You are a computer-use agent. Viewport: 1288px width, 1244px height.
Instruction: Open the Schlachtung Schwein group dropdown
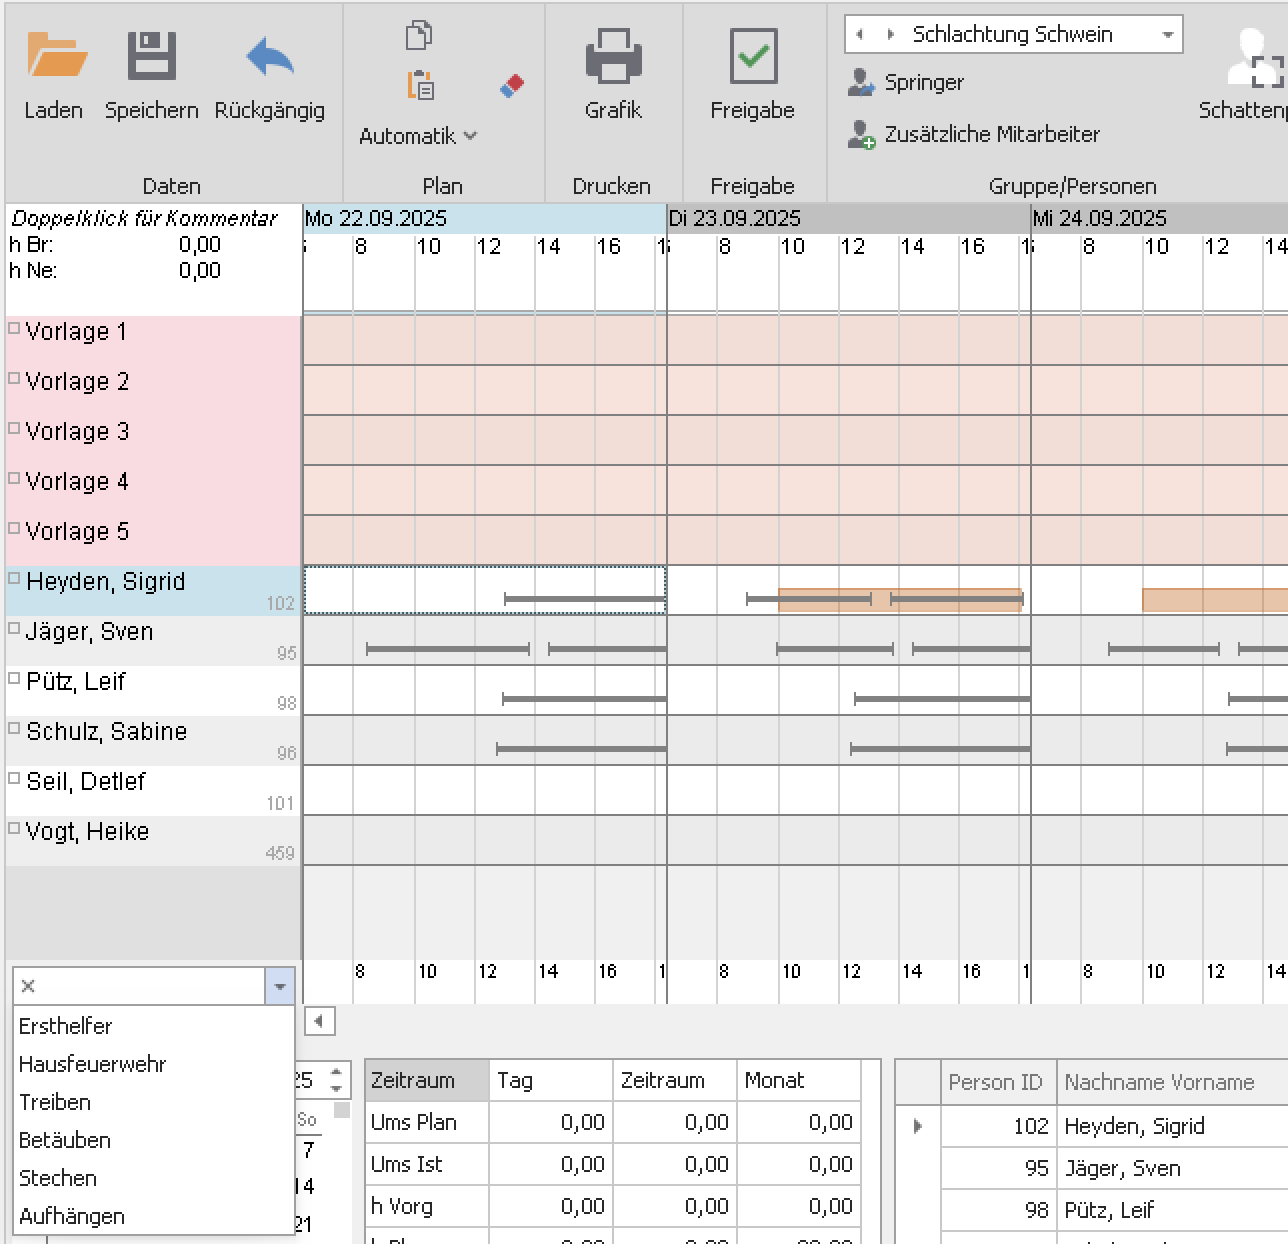[1167, 34]
